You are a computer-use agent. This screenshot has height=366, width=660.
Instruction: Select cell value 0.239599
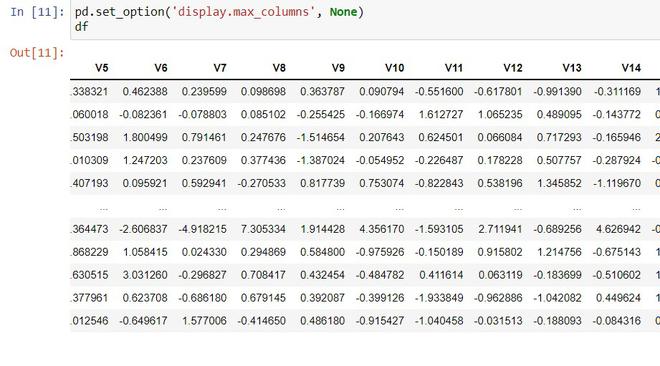pyautogui.click(x=204, y=91)
